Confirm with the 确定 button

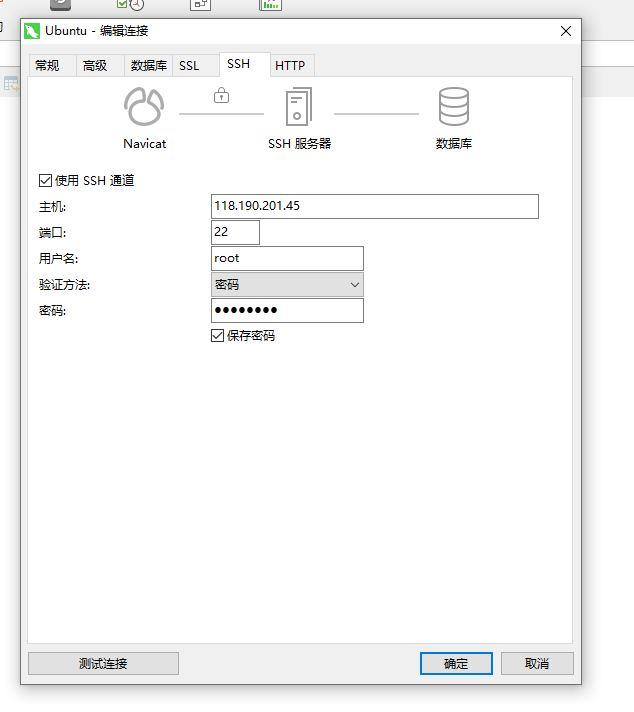(456, 663)
